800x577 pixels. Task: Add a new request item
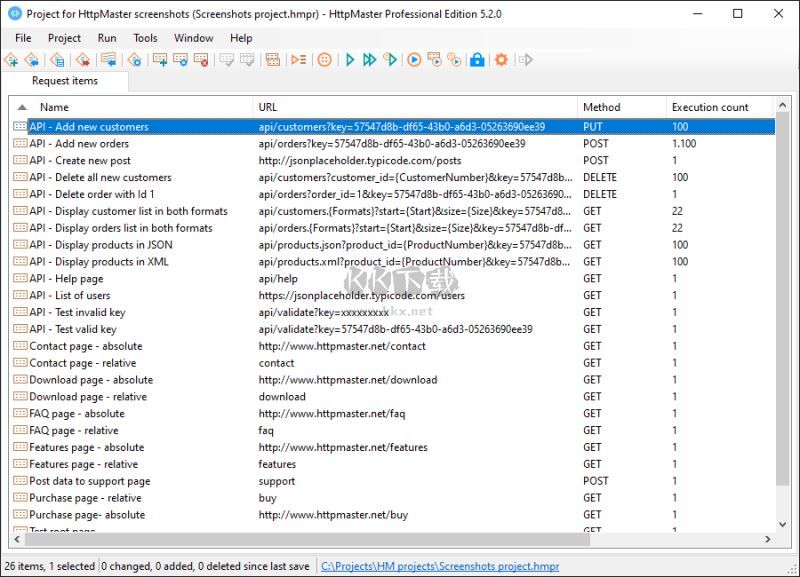click(160, 59)
